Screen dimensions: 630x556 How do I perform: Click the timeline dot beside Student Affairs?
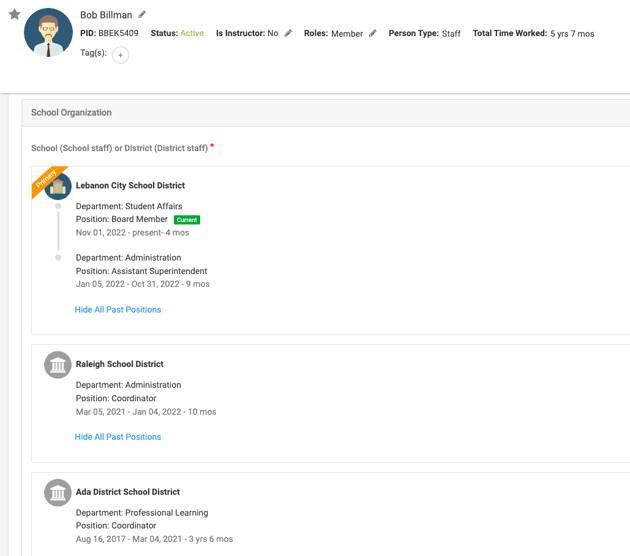pyautogui.click(x=58, y=206)
